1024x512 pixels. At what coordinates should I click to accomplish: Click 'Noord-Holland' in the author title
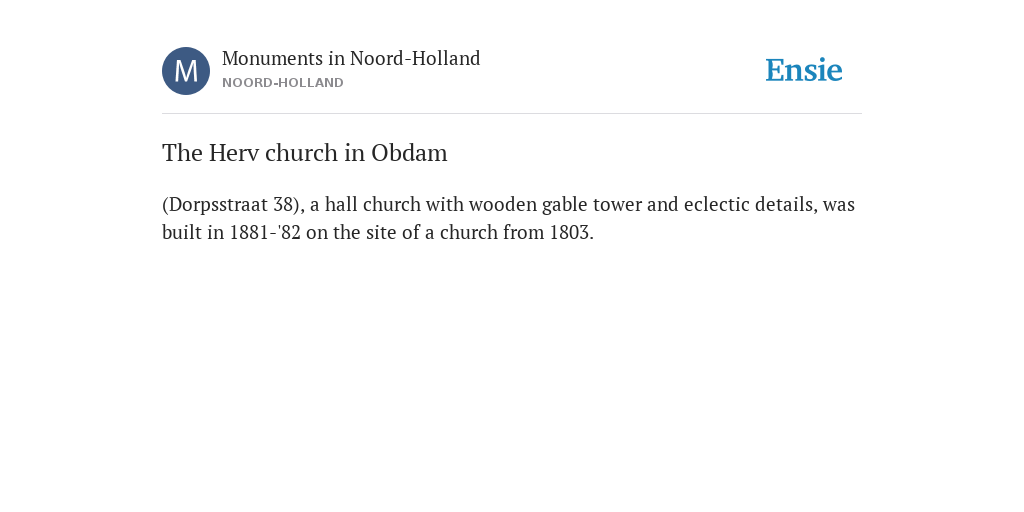point(415,59)
